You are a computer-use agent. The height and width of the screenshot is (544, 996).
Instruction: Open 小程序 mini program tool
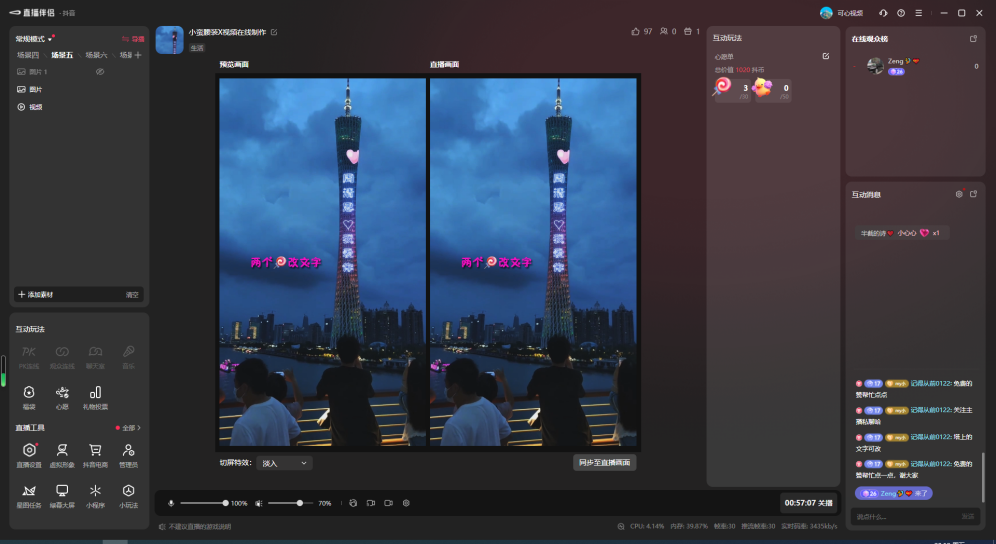(x=95, y=496)
